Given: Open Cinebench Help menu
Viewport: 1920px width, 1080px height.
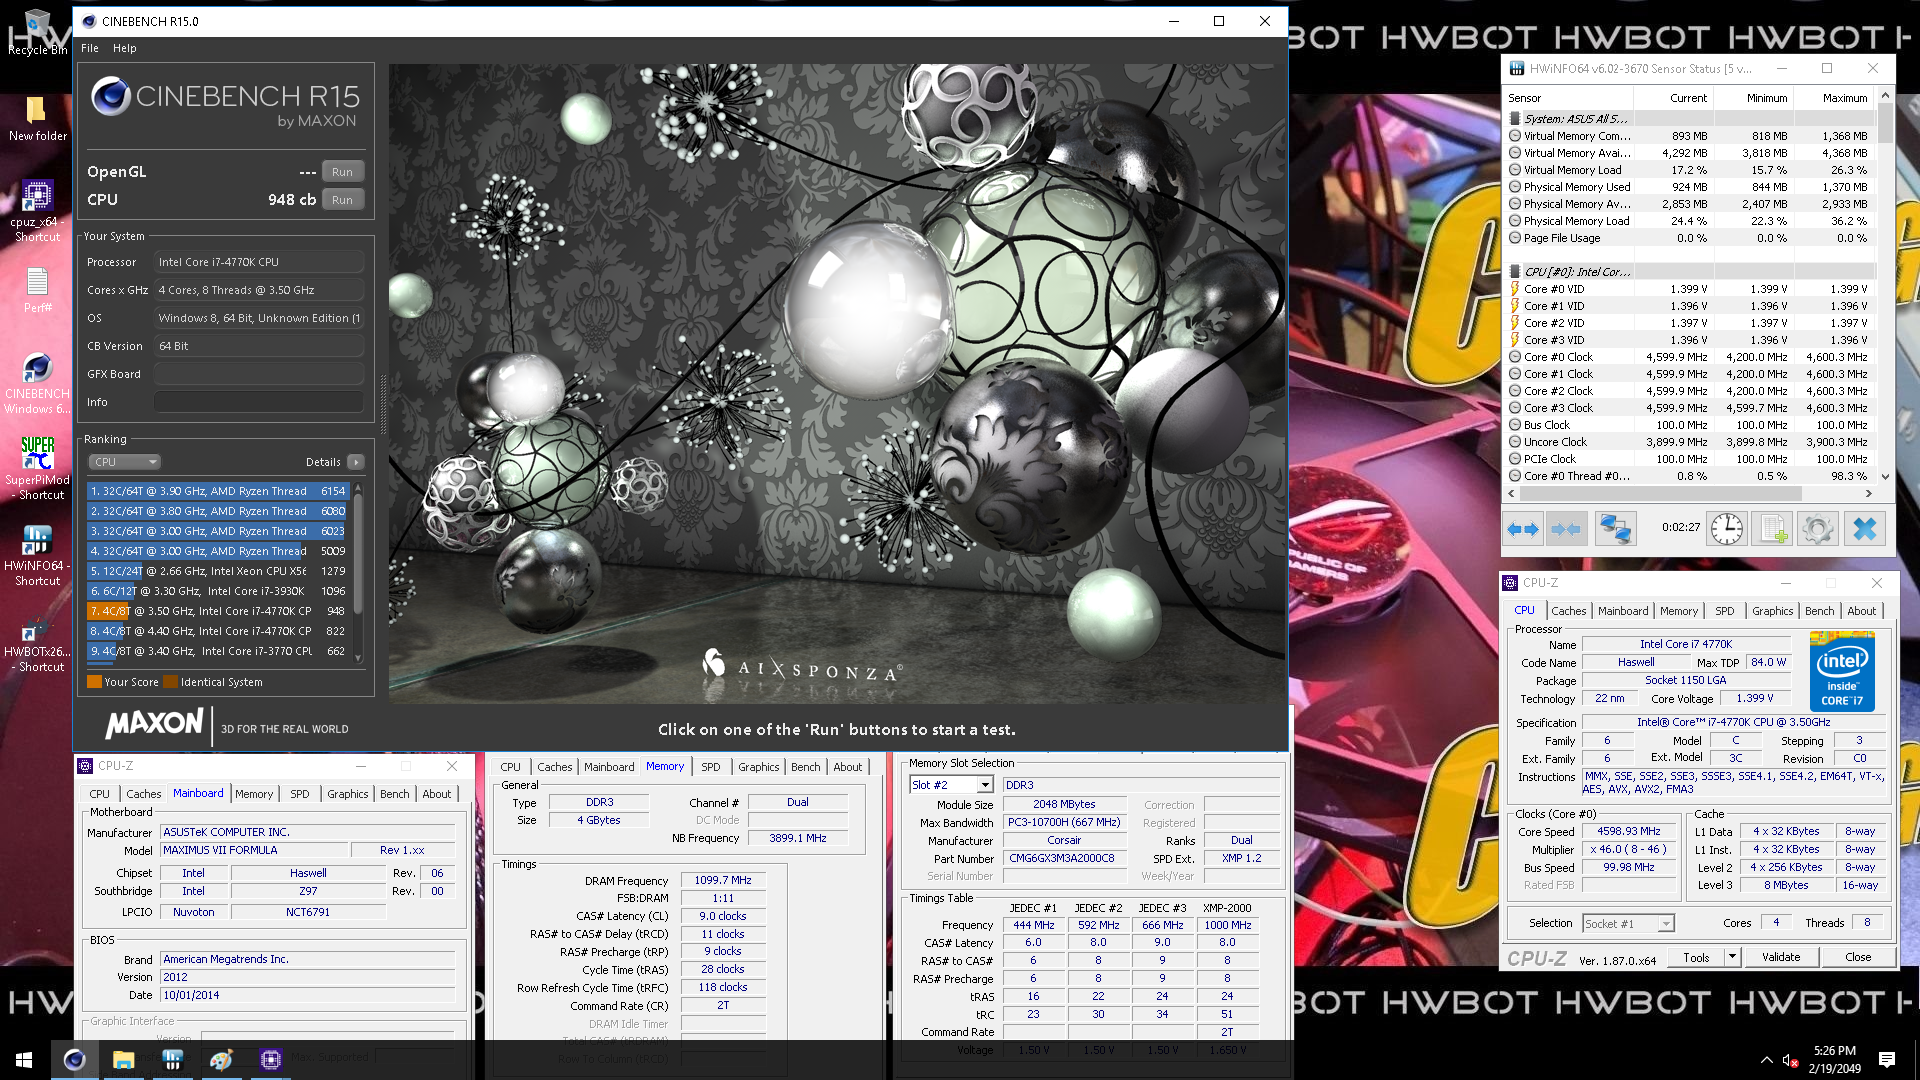Looking at the screenshot, I should click(124, 48).
